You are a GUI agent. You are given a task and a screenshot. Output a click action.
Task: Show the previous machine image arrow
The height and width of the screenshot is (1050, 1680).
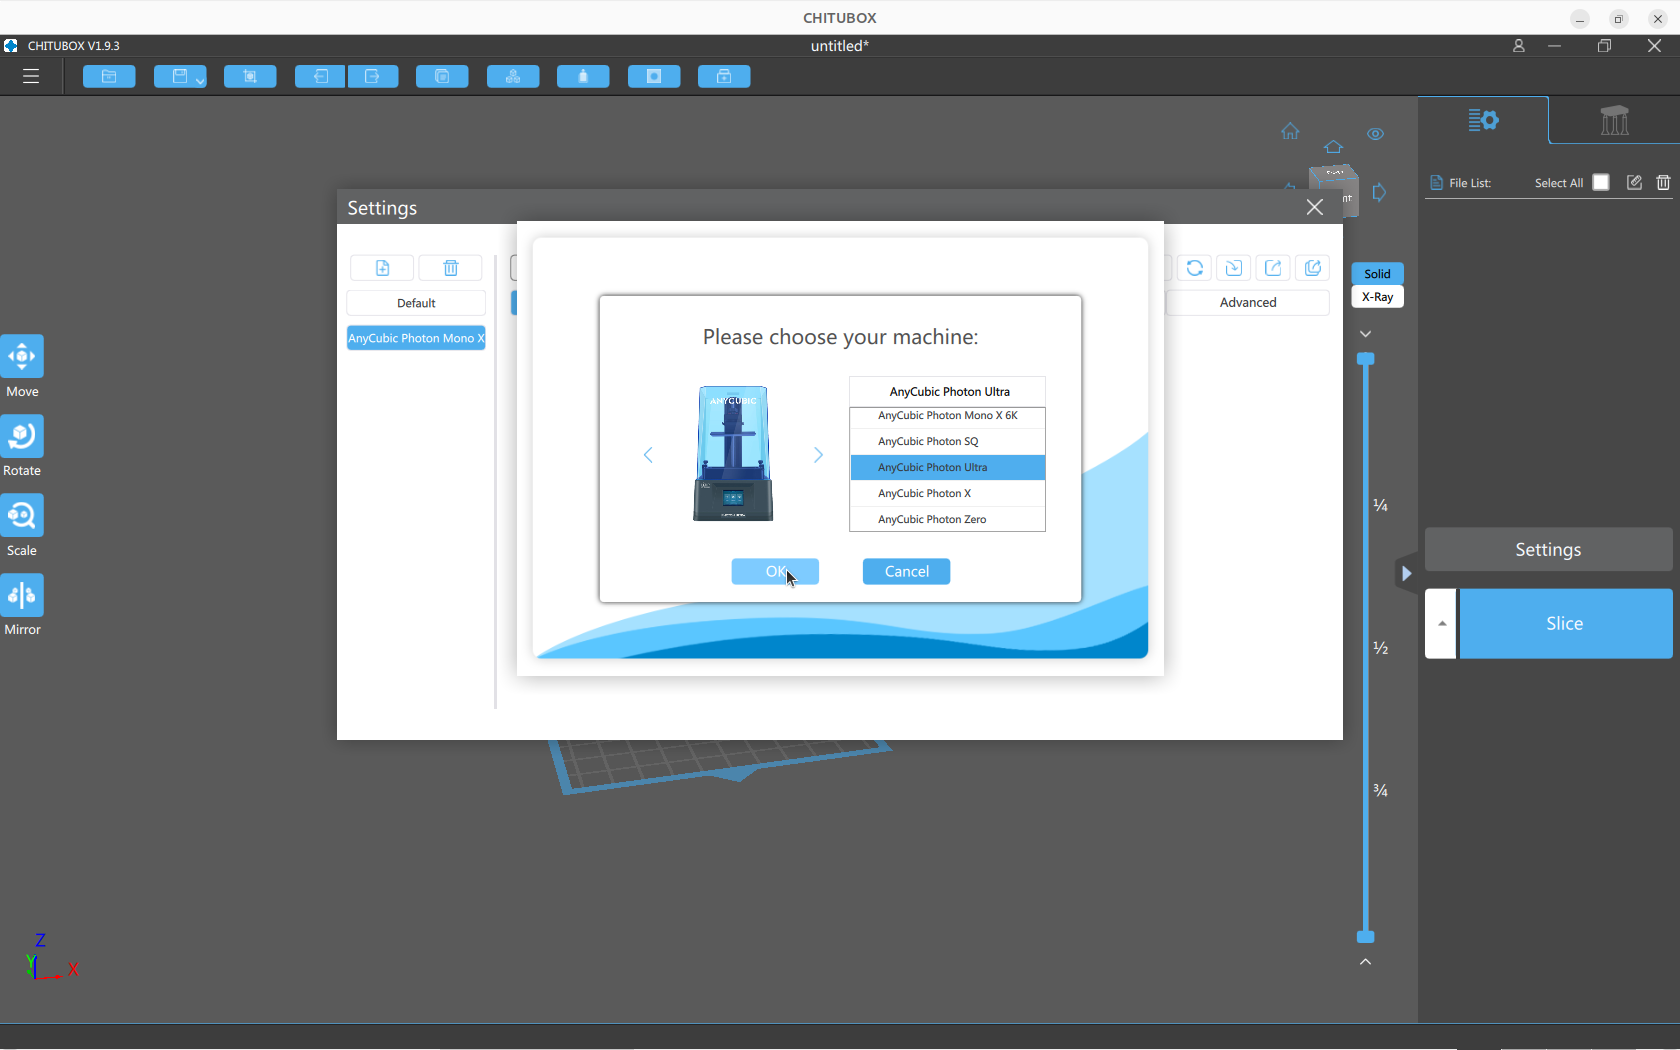point(648,455)
